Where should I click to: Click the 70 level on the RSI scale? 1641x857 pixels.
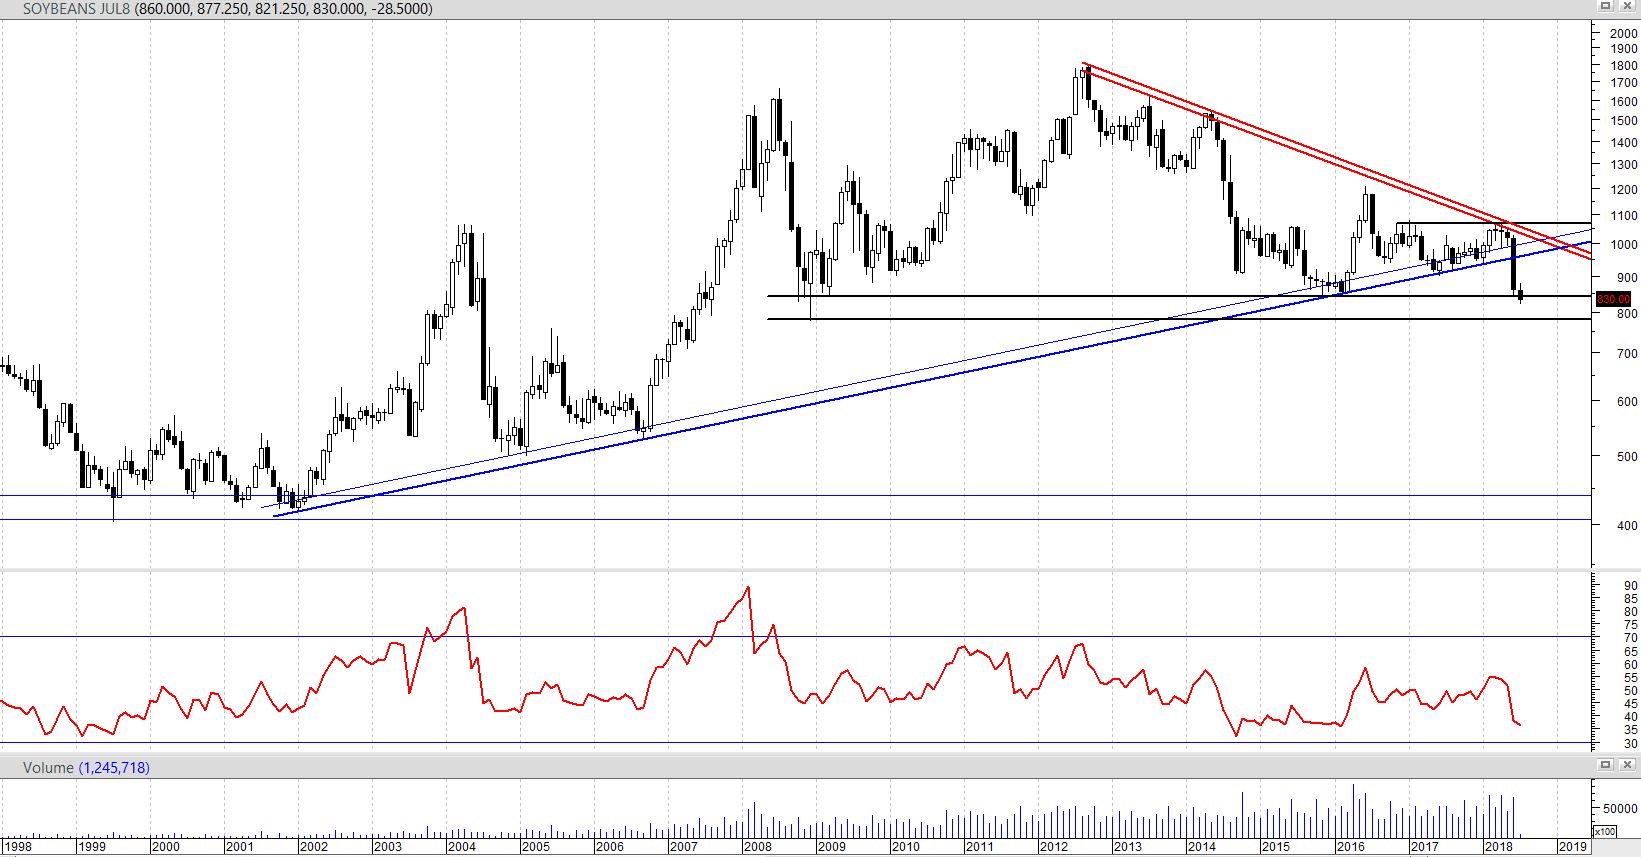pyautogui.click(x=1631, y=638)
